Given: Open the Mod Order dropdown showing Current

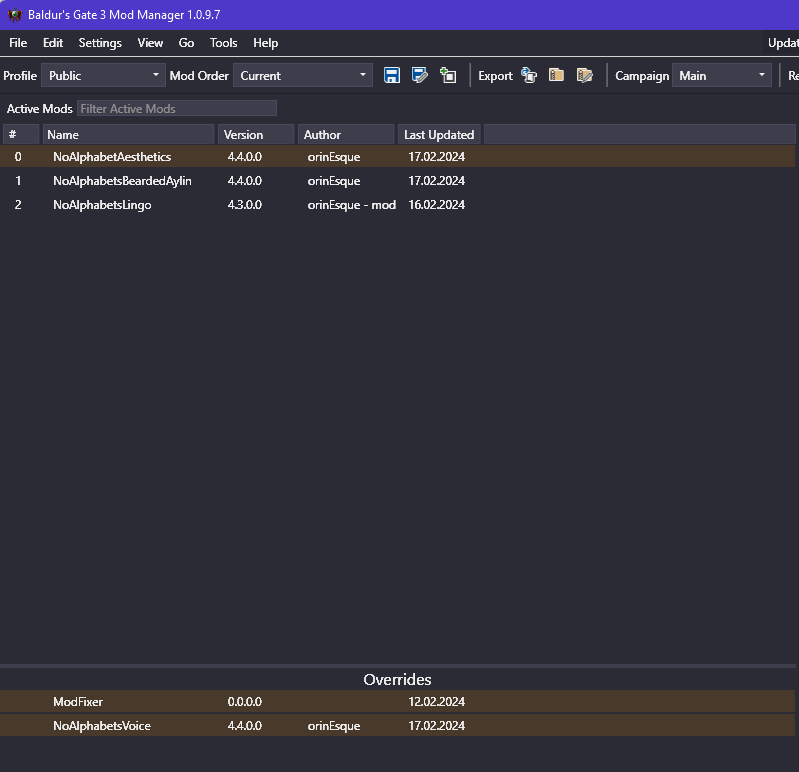Looking at the screenshot, I should click(x=303, y=75).
